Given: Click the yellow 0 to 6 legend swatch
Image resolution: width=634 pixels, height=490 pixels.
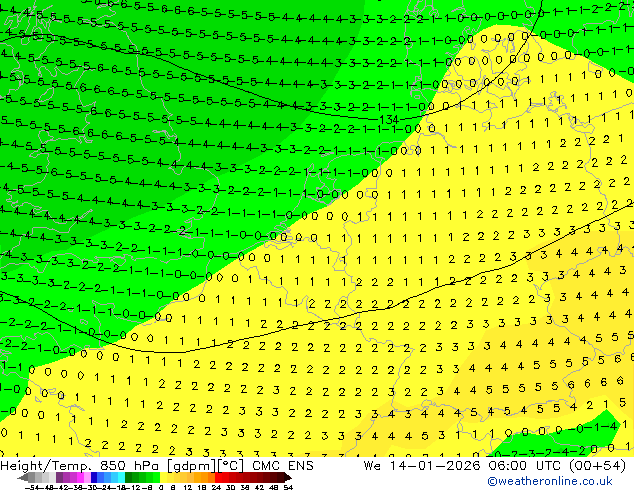Looking at the screenshot, I should click(x=164, y=477).
